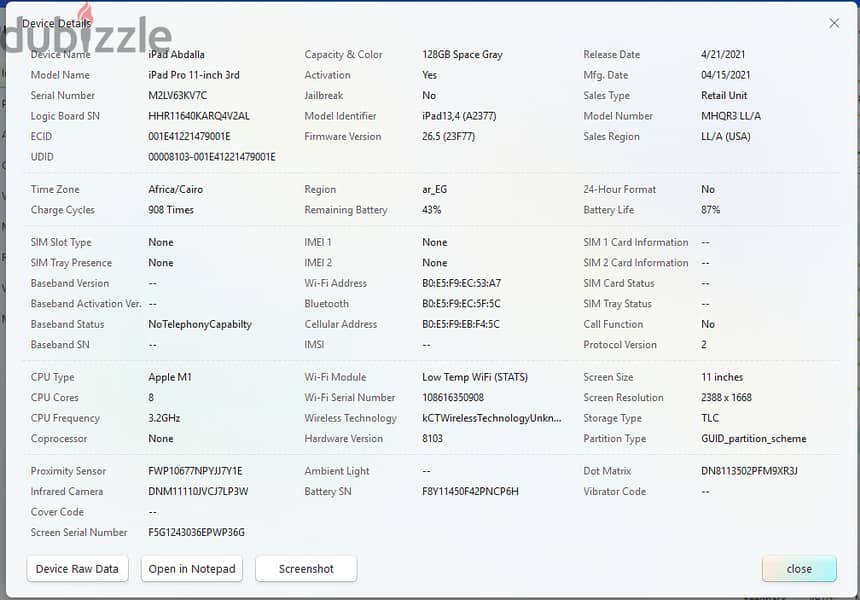Select remaining battery 43%
Screen dimensions: 860x600
point(432,210)
